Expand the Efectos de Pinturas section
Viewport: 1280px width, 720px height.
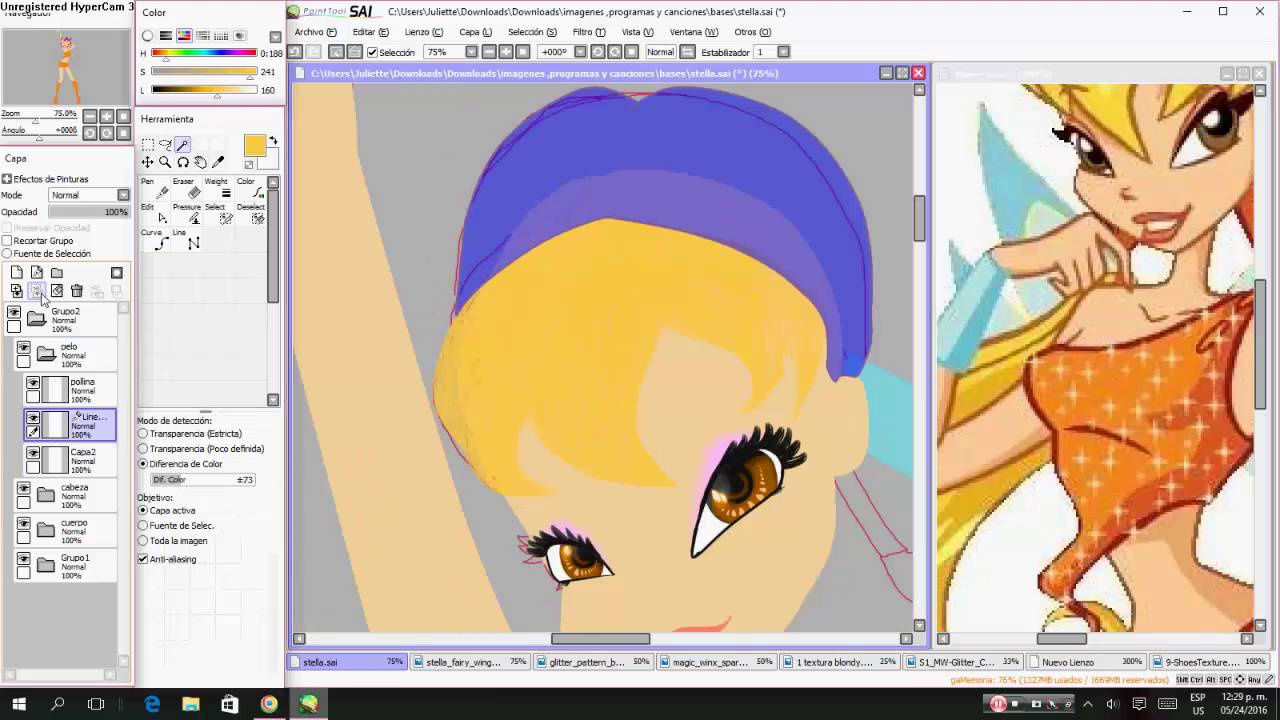pos(7,179)
